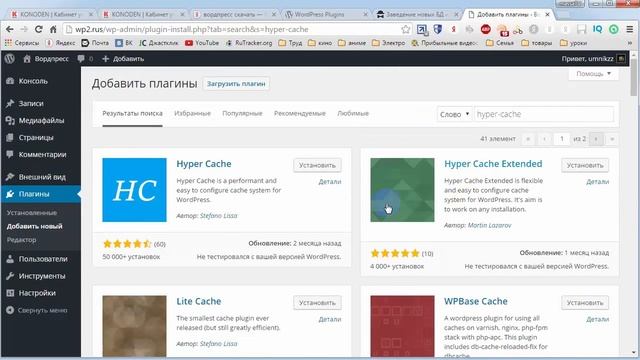Switch to Популярные tab
Screen dimensions: 640x360
tap(242, 113)
